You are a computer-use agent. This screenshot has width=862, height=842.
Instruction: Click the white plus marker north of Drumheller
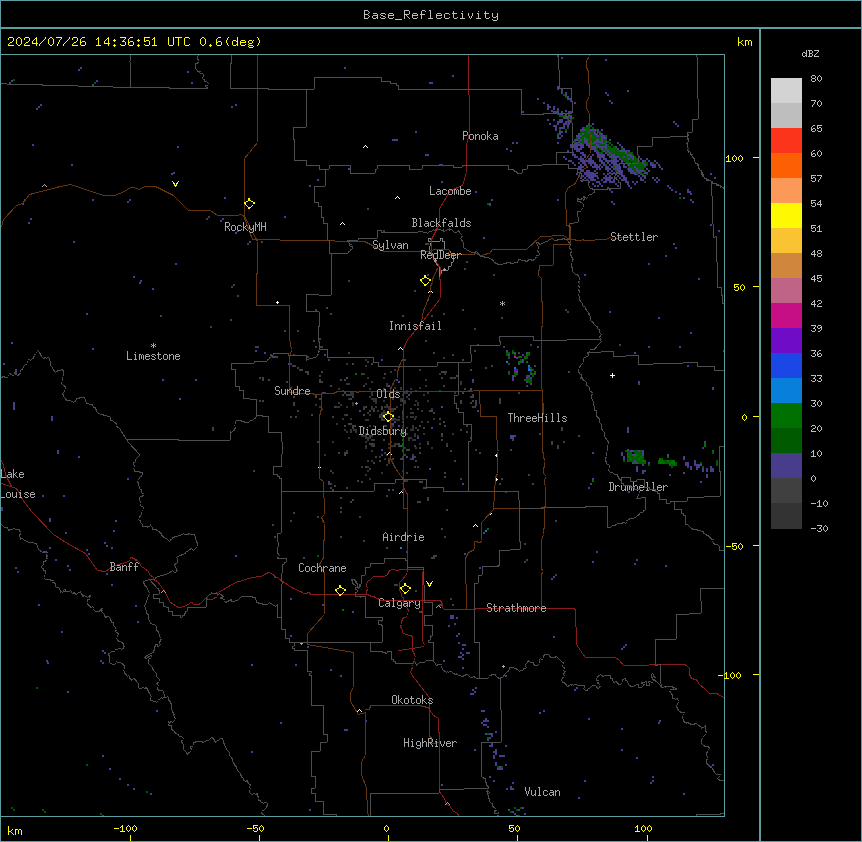coord(612,375)
